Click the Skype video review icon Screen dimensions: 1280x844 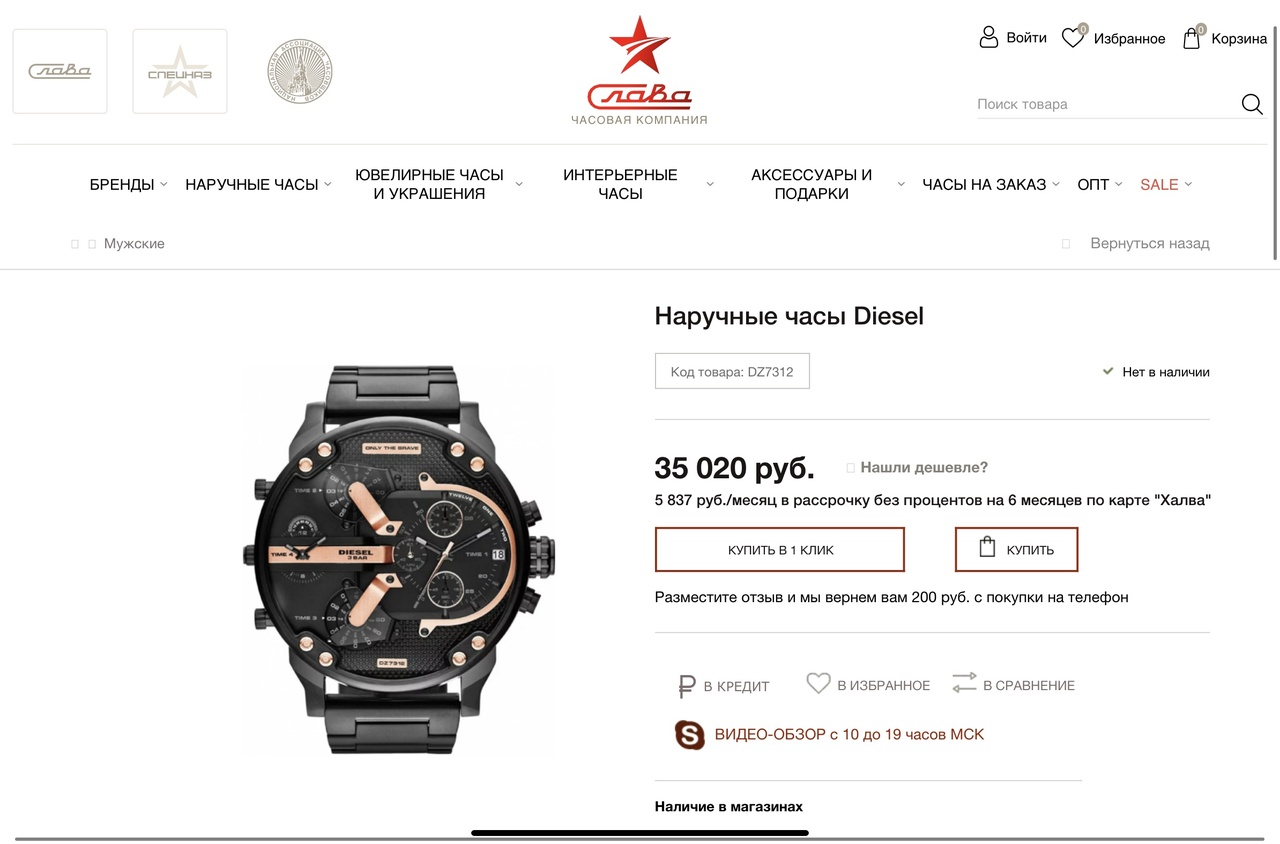point(689,735)
